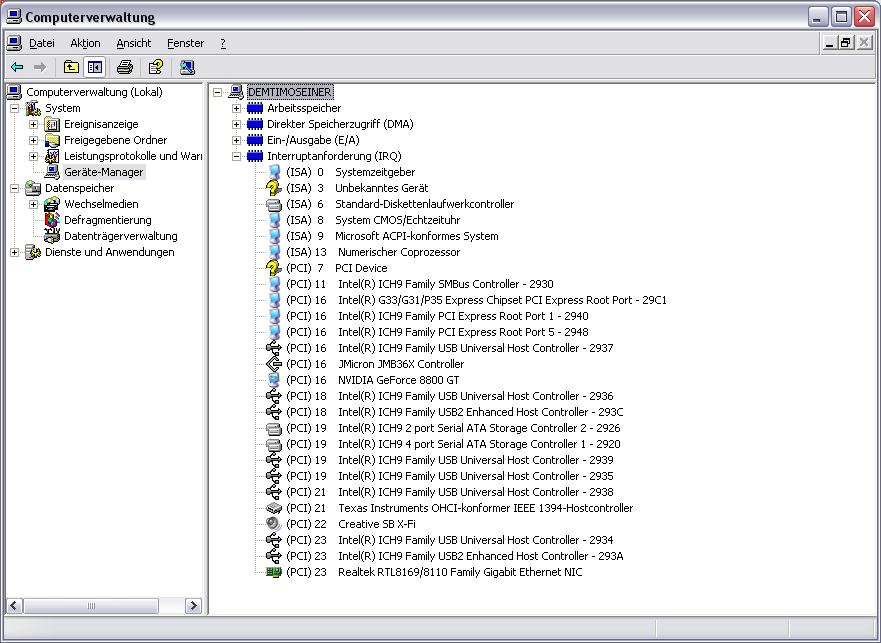Click the Arbeitsspeicher chip icon
This screenshot has height=643, width=881.
coord(255,108)
